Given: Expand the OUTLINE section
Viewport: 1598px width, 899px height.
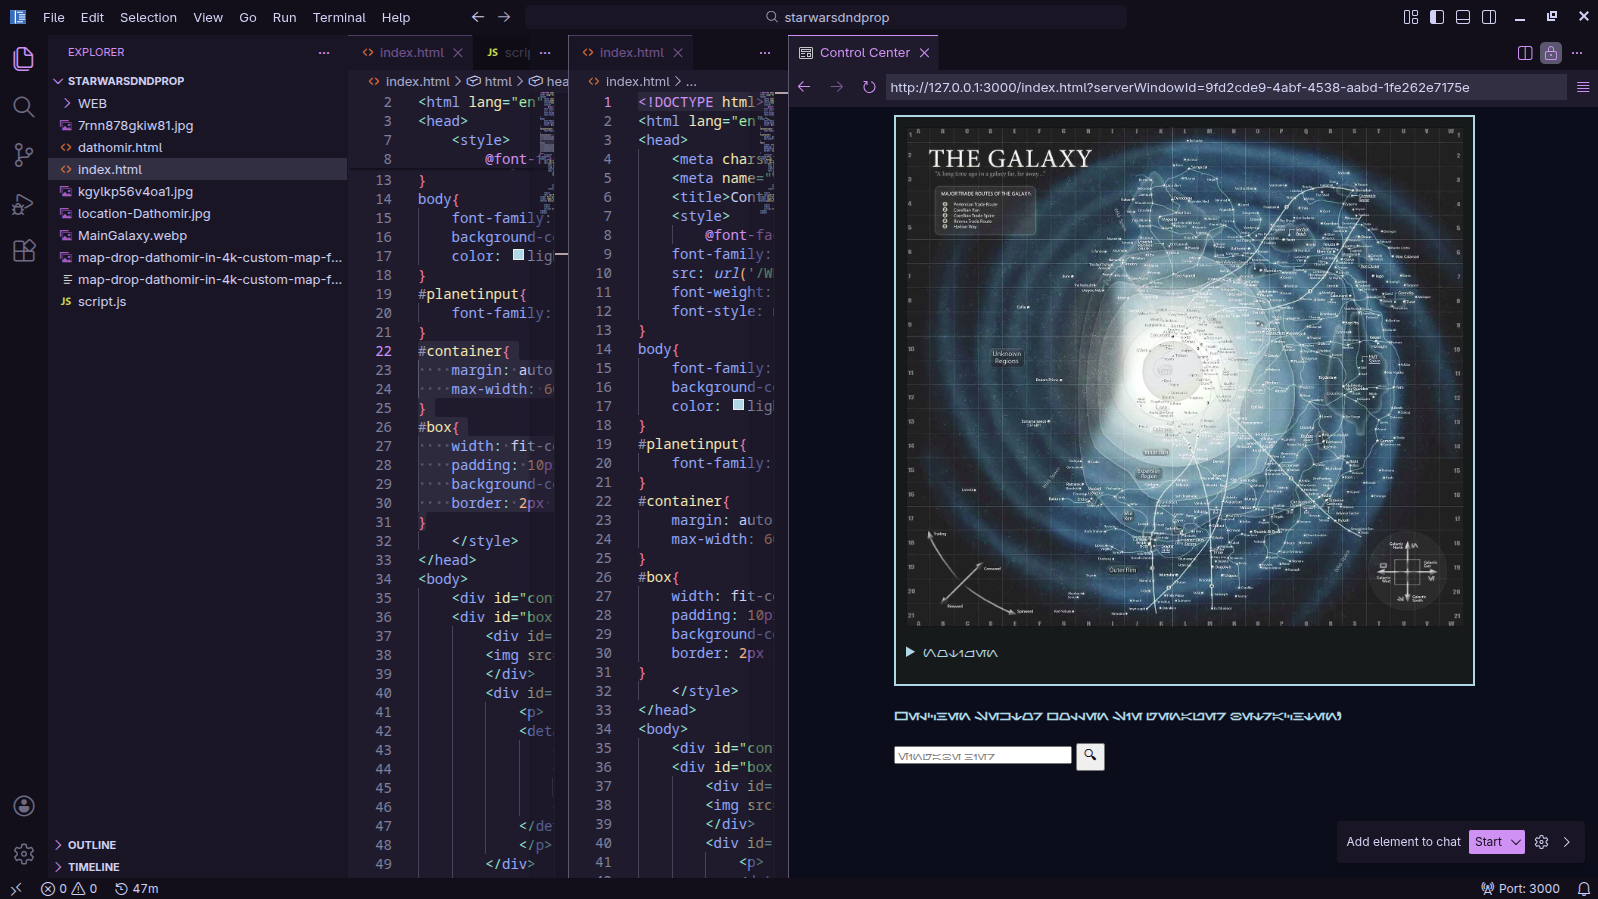Looking at the screenshot, I should [x=91, y=845].
